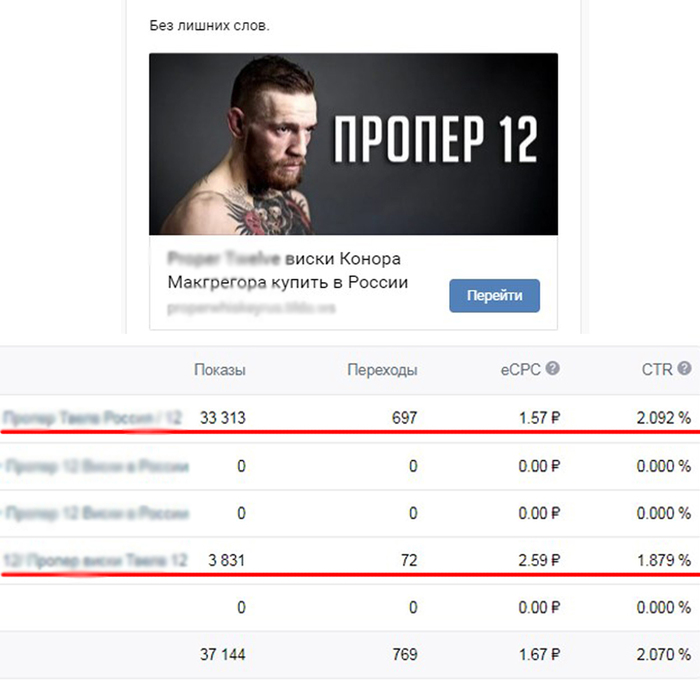Click the blue Перейти button

494,296
